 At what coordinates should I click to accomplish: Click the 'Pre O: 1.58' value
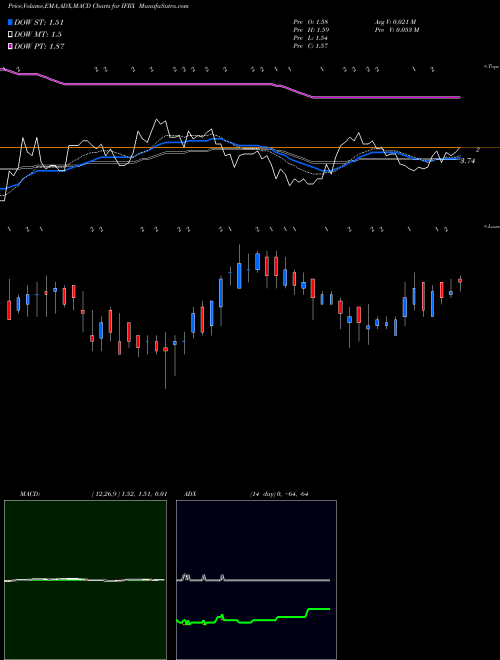[311, 22]
